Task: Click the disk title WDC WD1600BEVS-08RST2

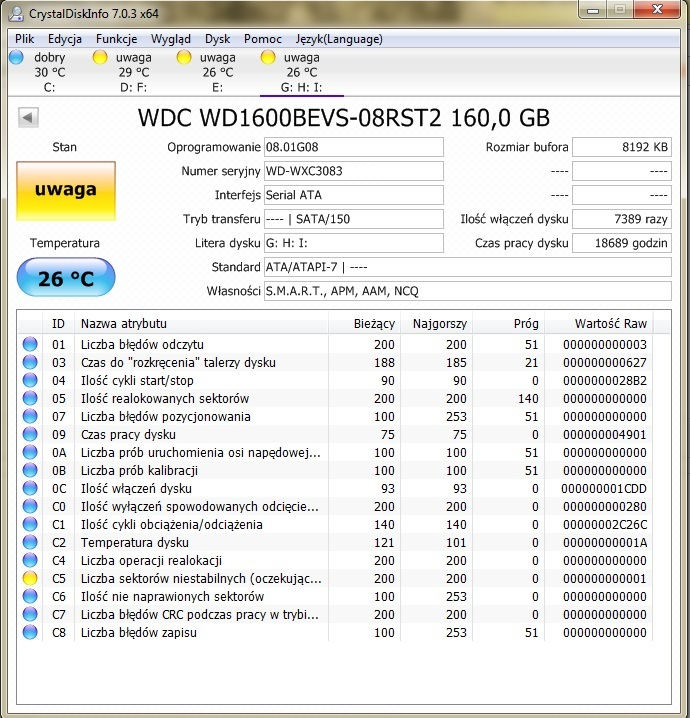Action: [x=343, y=118]
